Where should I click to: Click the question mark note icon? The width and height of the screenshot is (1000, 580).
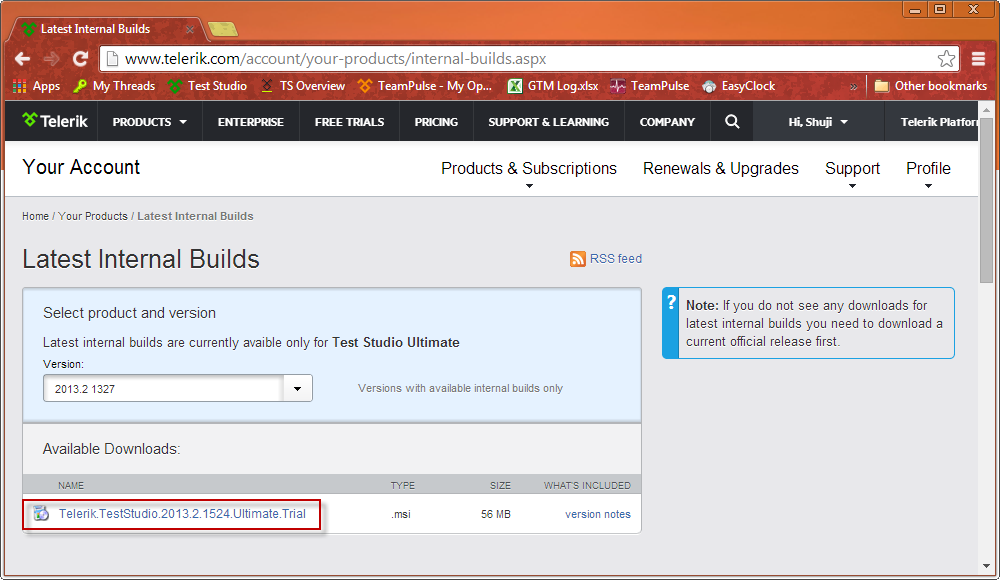(x=671, y=302)
